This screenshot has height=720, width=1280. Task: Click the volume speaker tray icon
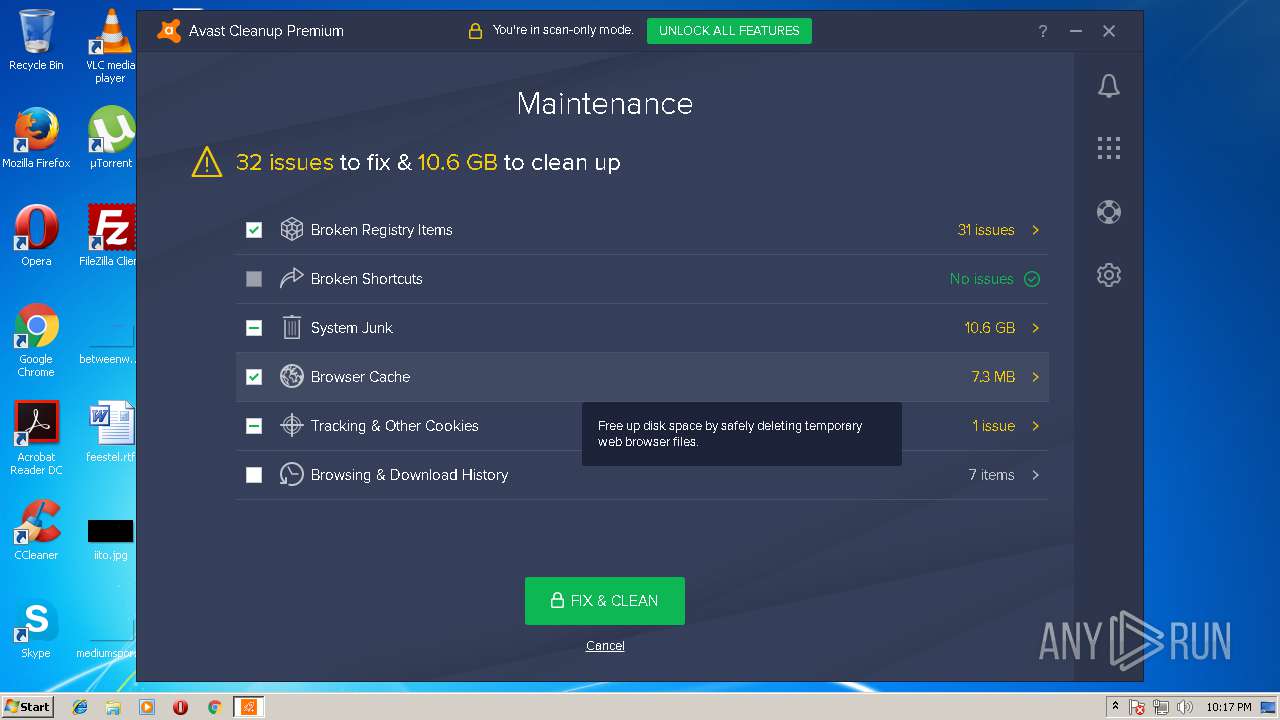click(1185, 708)
